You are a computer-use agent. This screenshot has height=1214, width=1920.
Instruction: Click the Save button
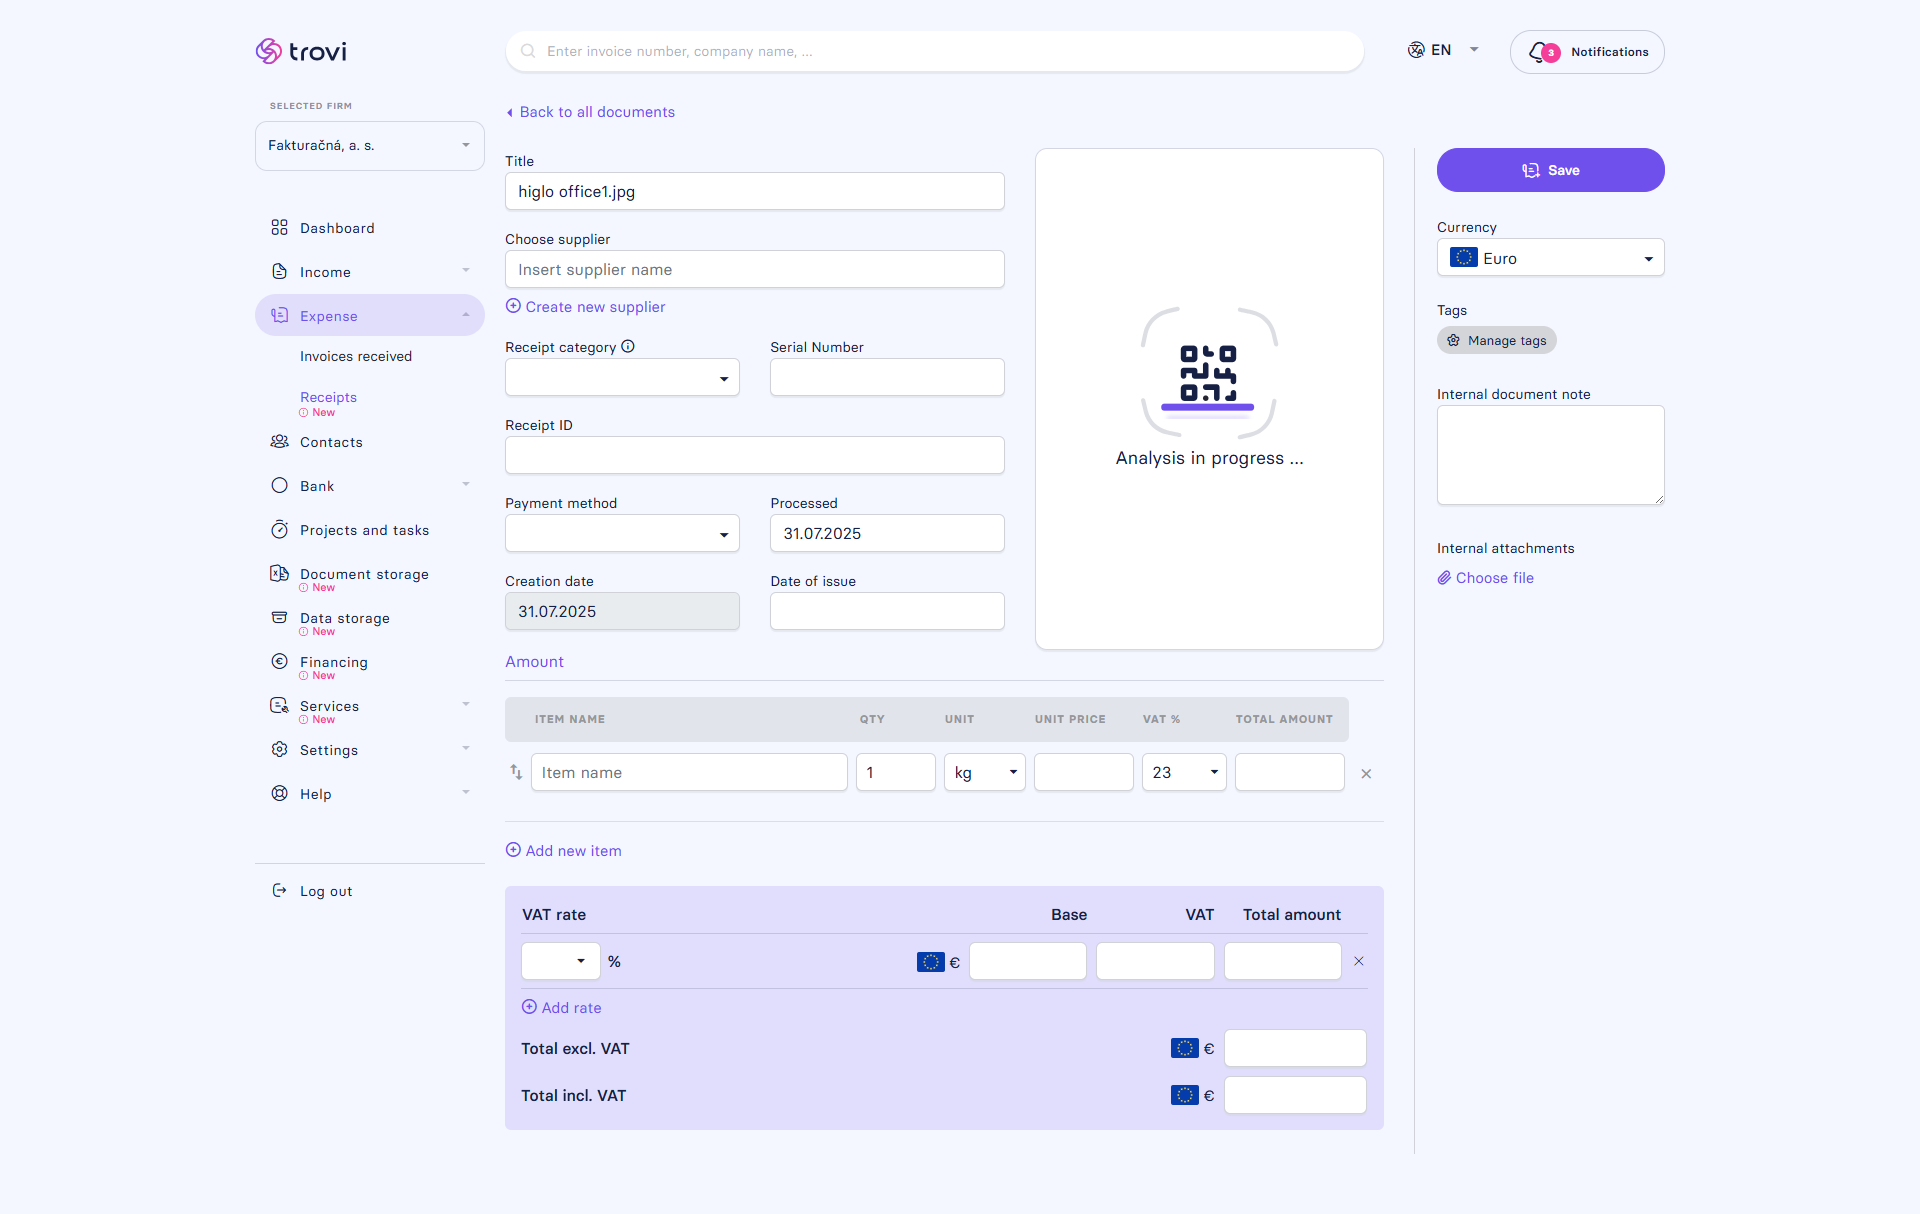(1550, 170)
